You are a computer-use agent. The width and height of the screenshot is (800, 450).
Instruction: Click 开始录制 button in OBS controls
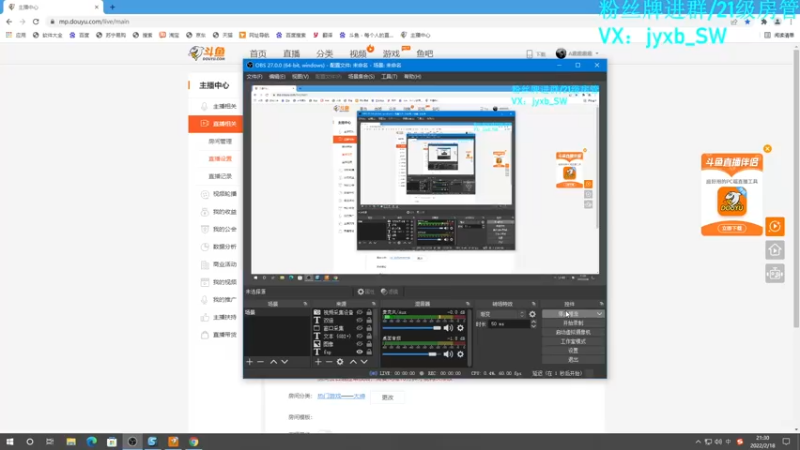coord(573,323)
